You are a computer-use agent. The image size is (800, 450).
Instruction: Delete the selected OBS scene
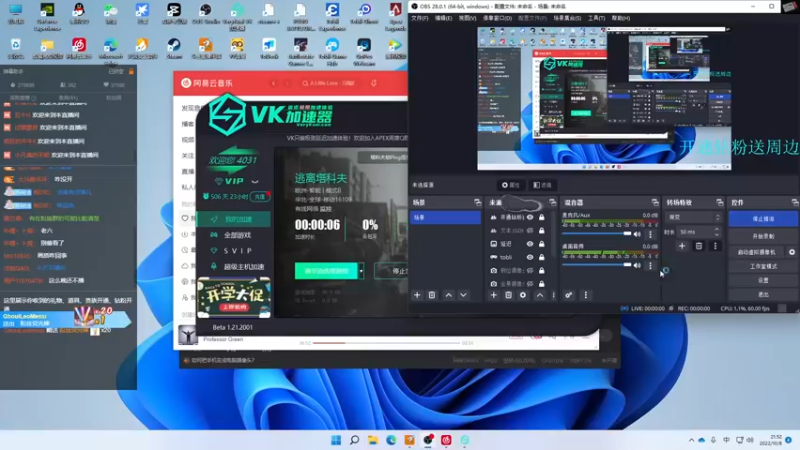pos(432,295)
